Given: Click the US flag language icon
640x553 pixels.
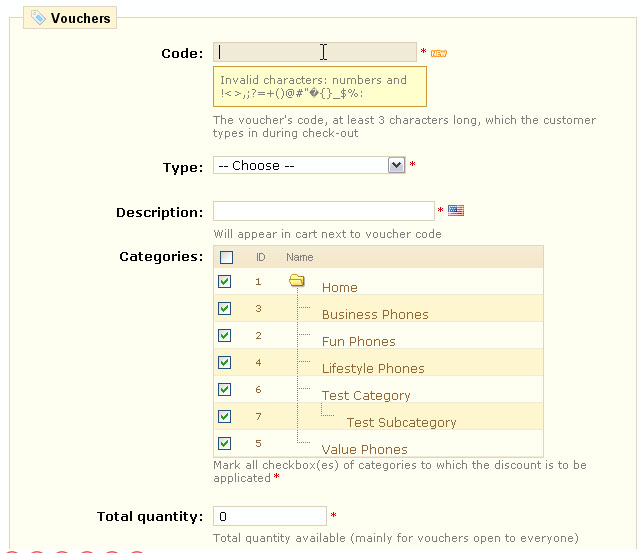Looking at the screenshot, I should click(456, 211).
